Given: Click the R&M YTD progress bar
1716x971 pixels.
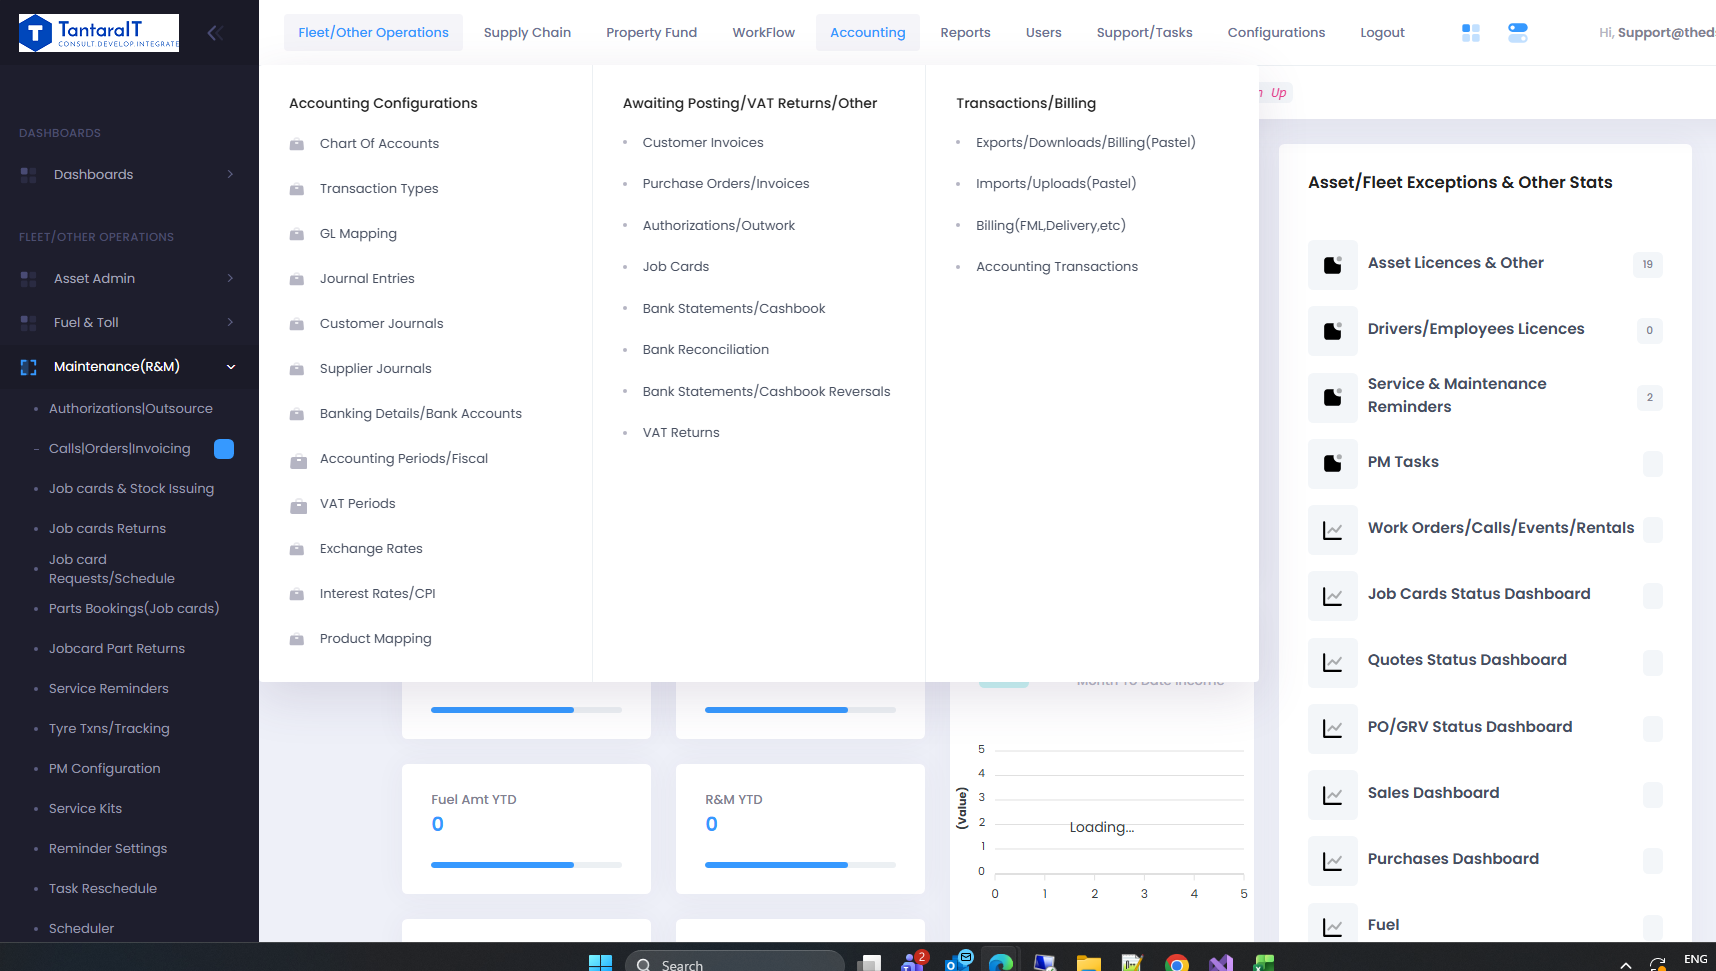Looking at the screenshot, I should pyautogui.click(x=800, y=865).
